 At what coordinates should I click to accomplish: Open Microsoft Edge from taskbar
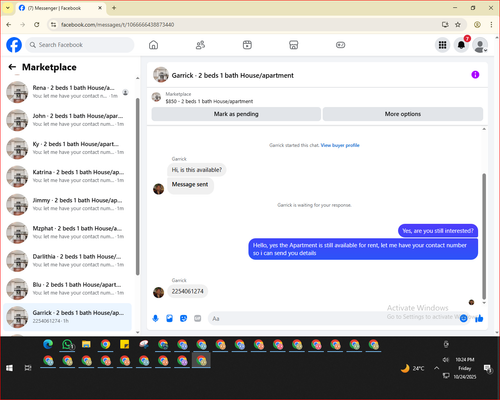[x=48, y=344]
